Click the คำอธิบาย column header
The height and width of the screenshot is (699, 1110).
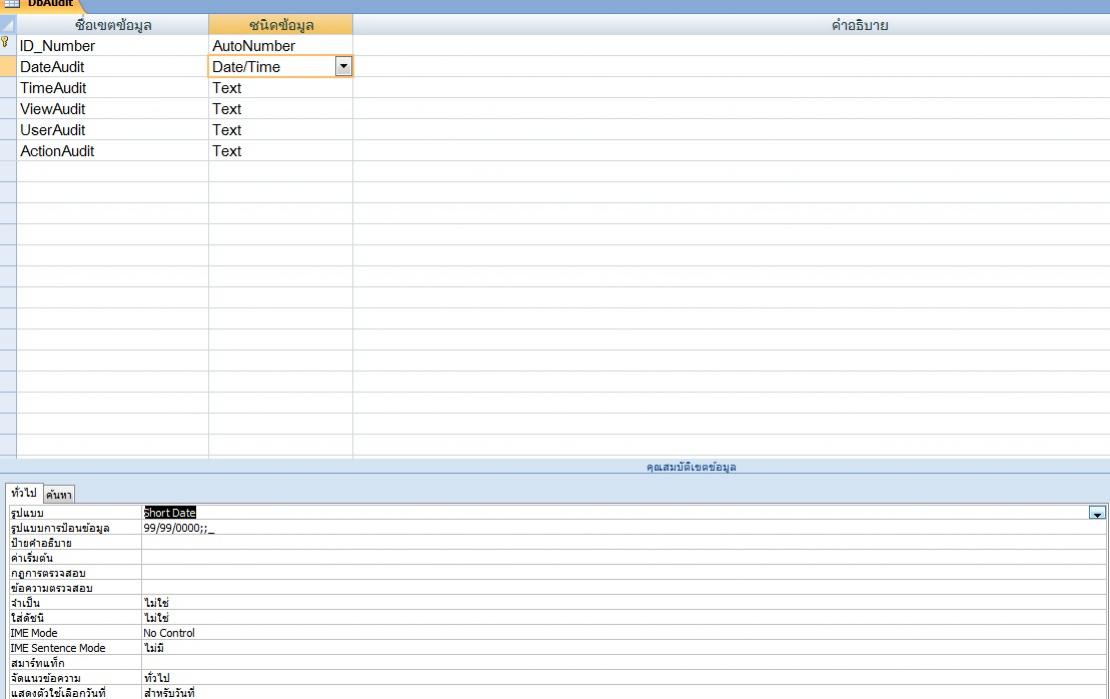click(x=731, y=25)
